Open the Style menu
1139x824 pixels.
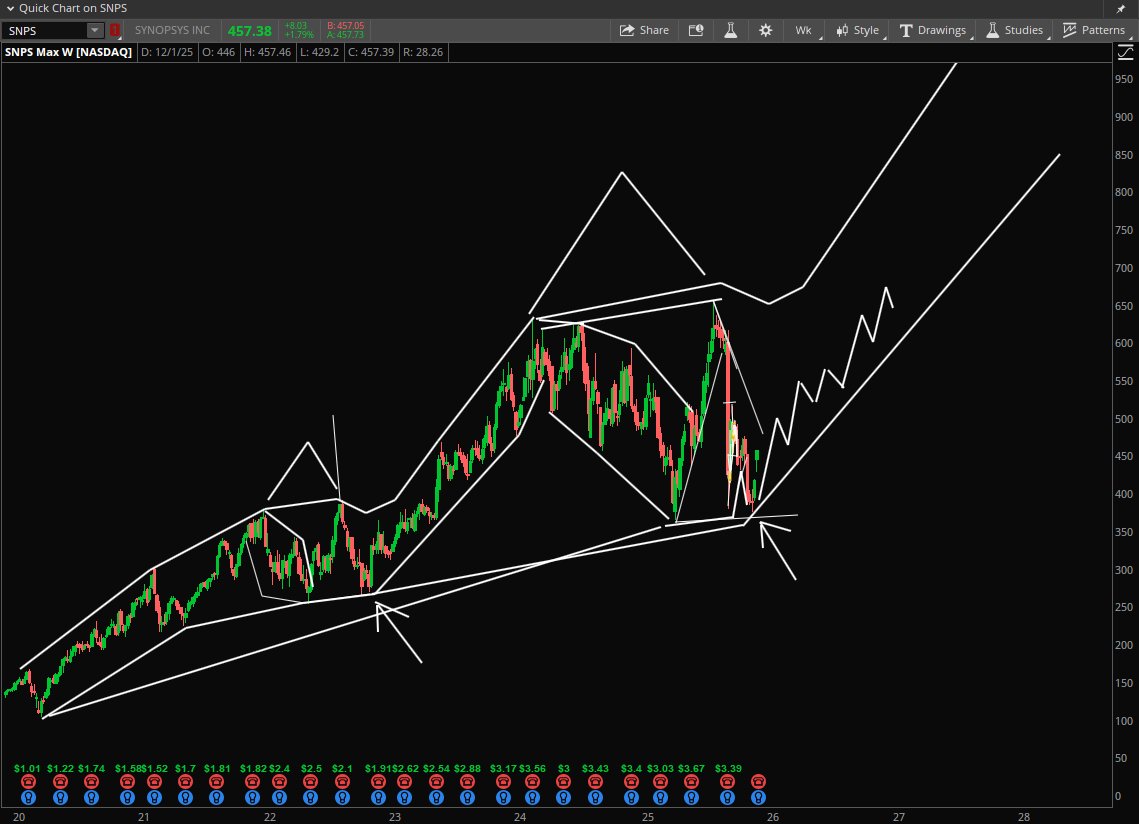pos(858,31)
